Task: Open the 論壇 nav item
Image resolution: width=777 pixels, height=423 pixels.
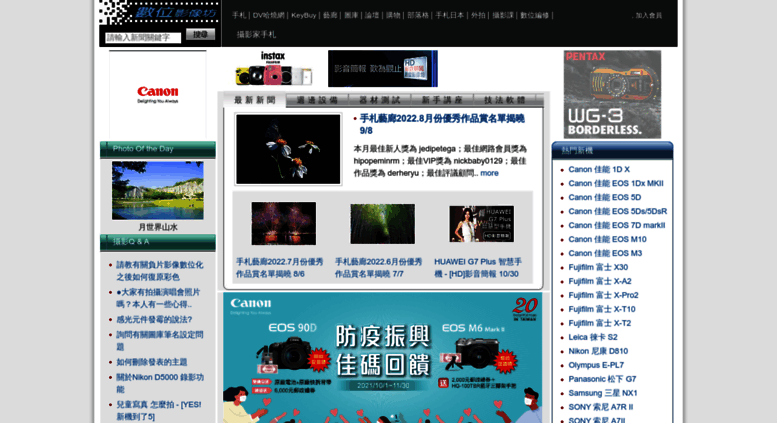Action: 372,15
